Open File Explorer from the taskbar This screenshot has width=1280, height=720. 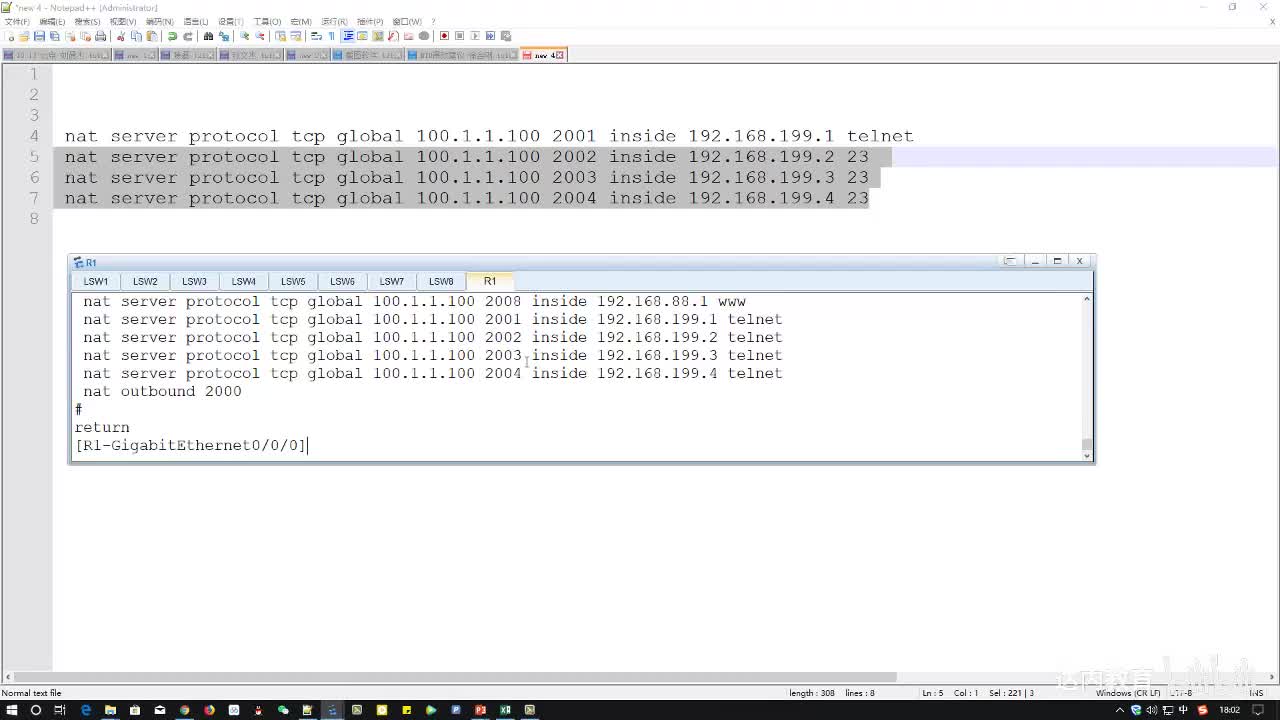tap(110, 710)
